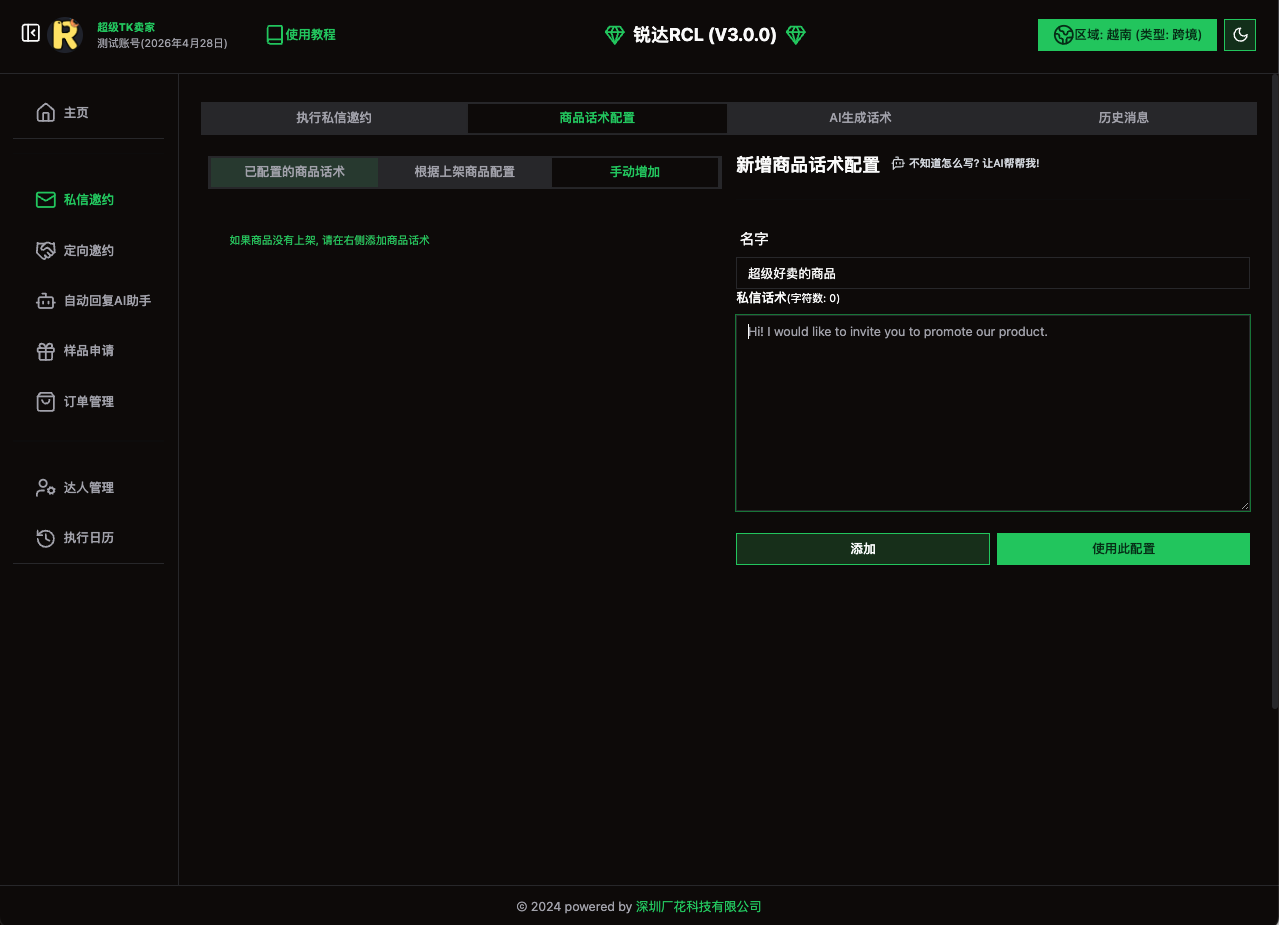Screen dimensions: 1279x925
Task: Switch to the 执行私信邀约 tab
Action: [x=334, y=118]
